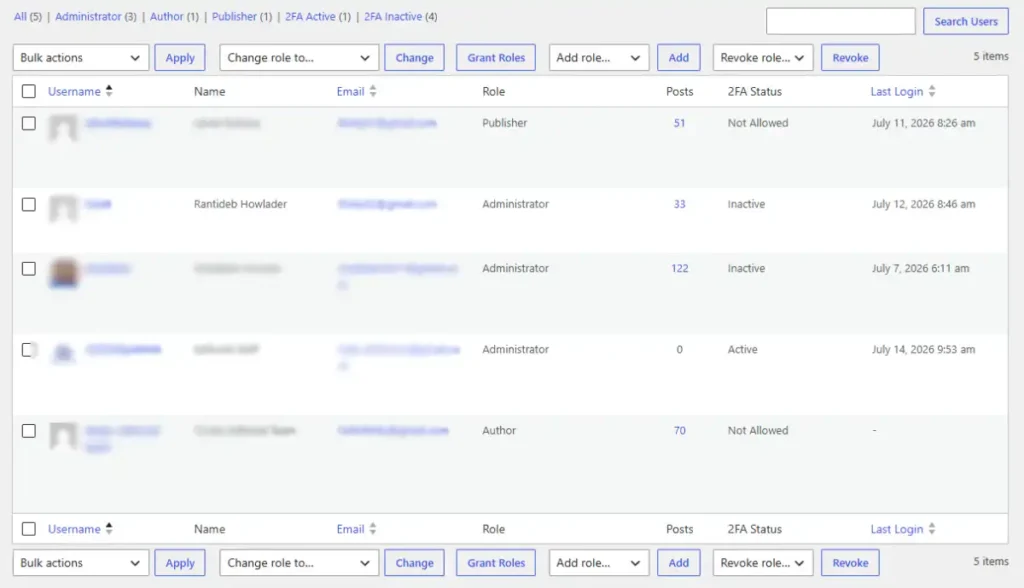This screenshot has height=588, width=1024.
Task: Show only 2FA Inactive users
Action: (400, 16)
